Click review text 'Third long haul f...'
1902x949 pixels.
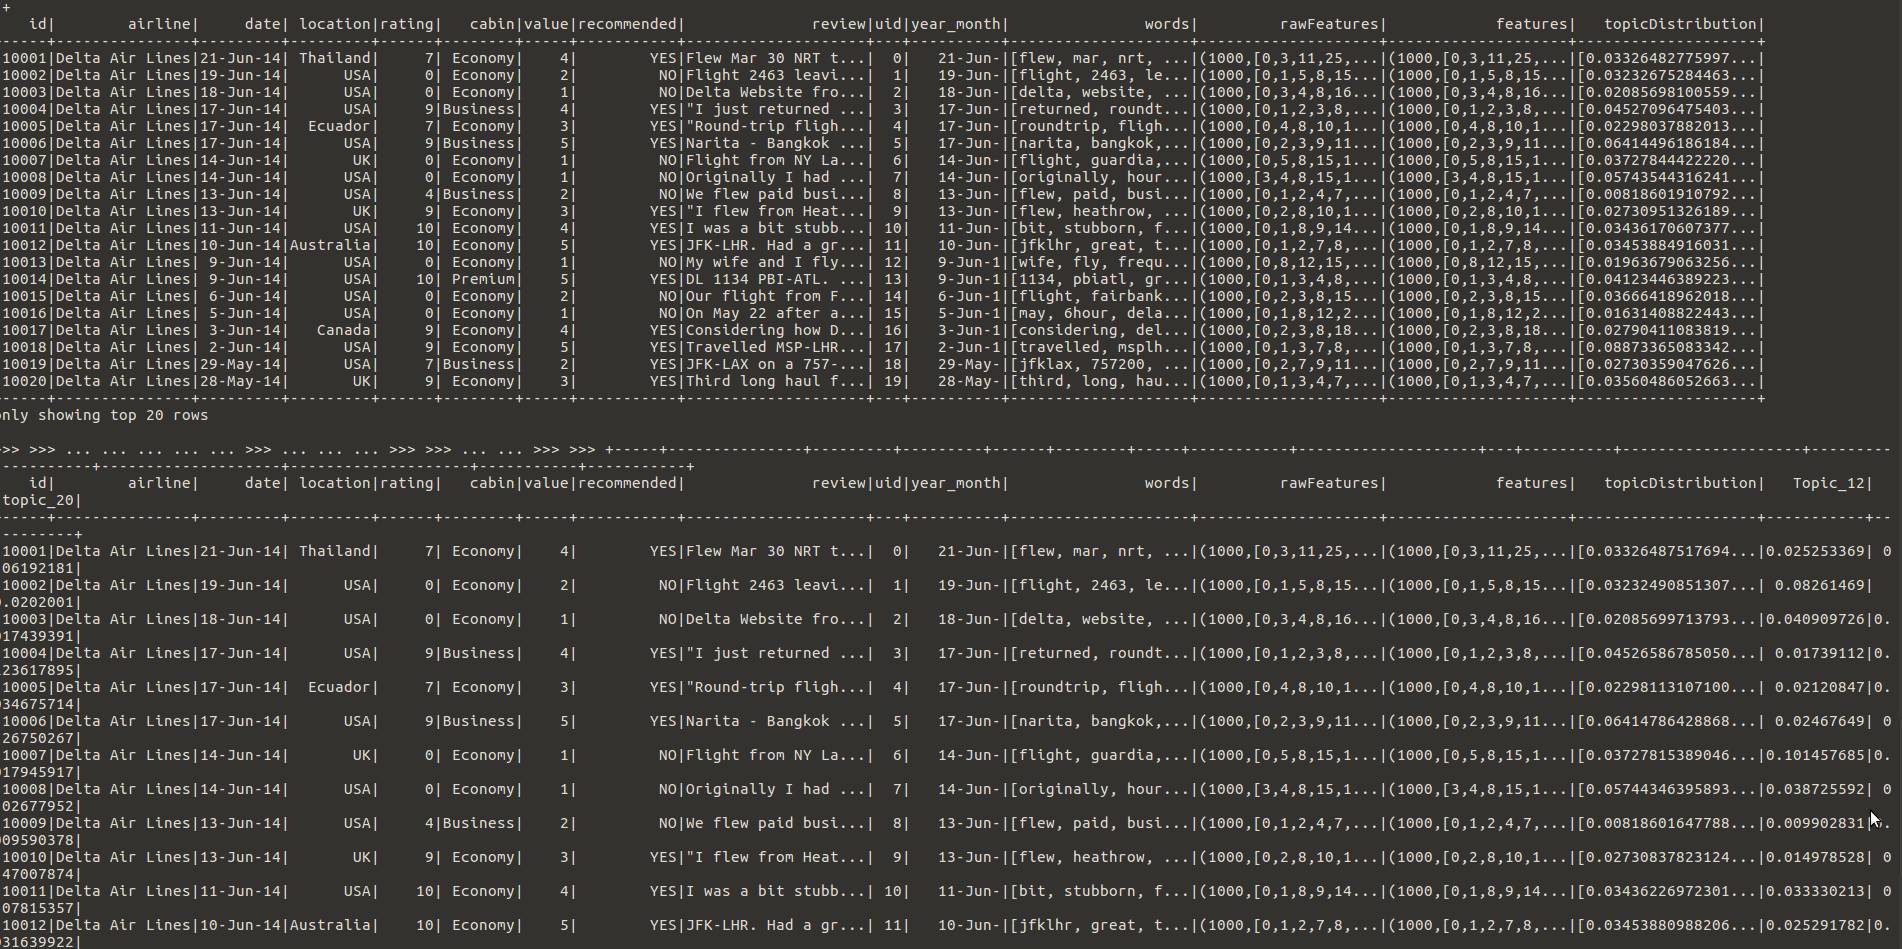click(775, 381)
